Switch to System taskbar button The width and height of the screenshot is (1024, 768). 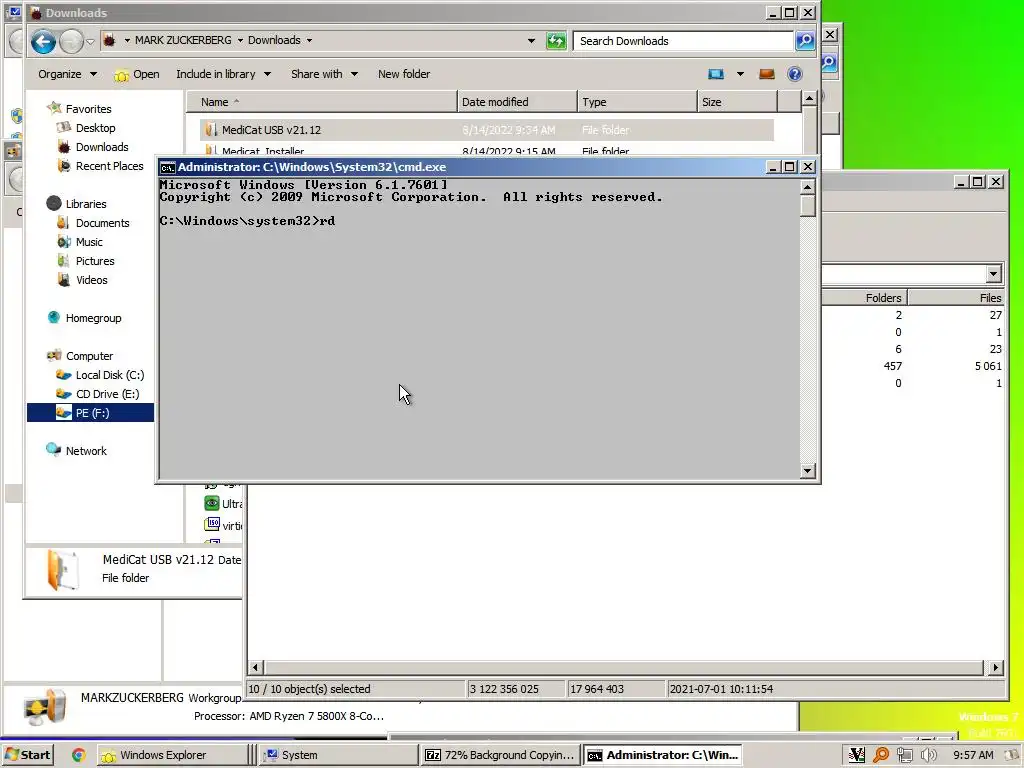point(338,755)
